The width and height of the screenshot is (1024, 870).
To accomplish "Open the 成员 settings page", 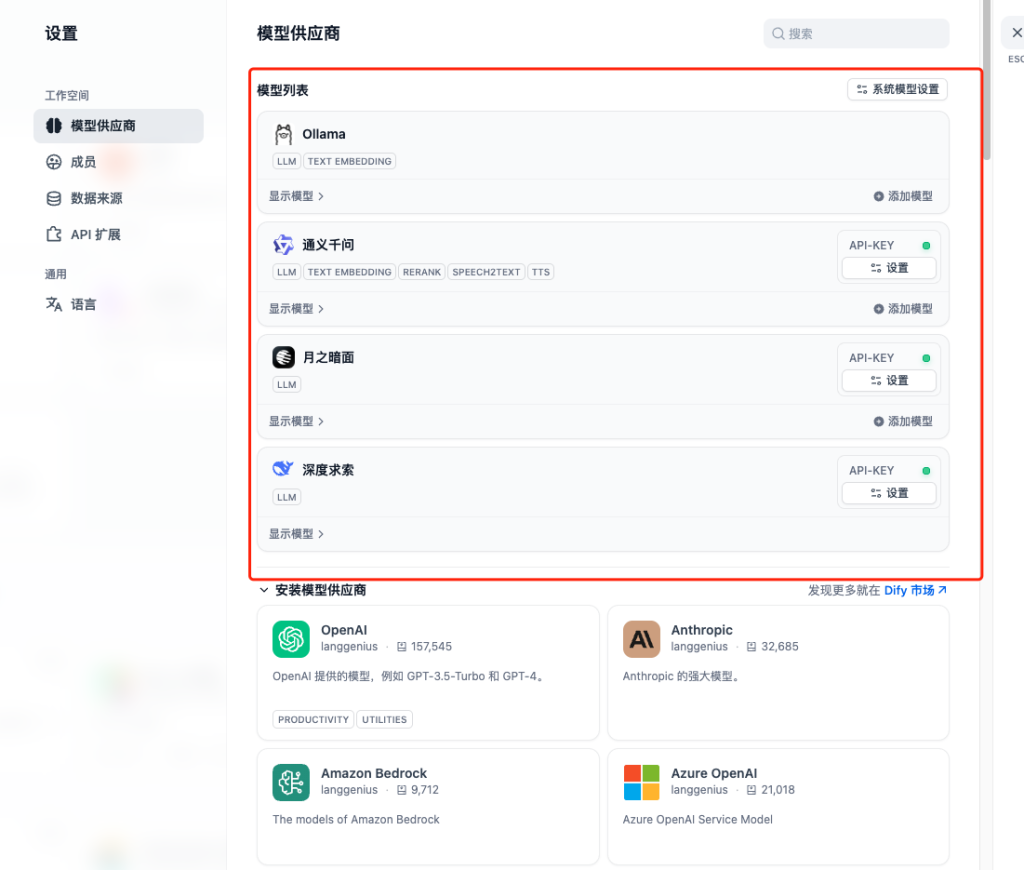I will pyautogui.click(x=118, y=162).
